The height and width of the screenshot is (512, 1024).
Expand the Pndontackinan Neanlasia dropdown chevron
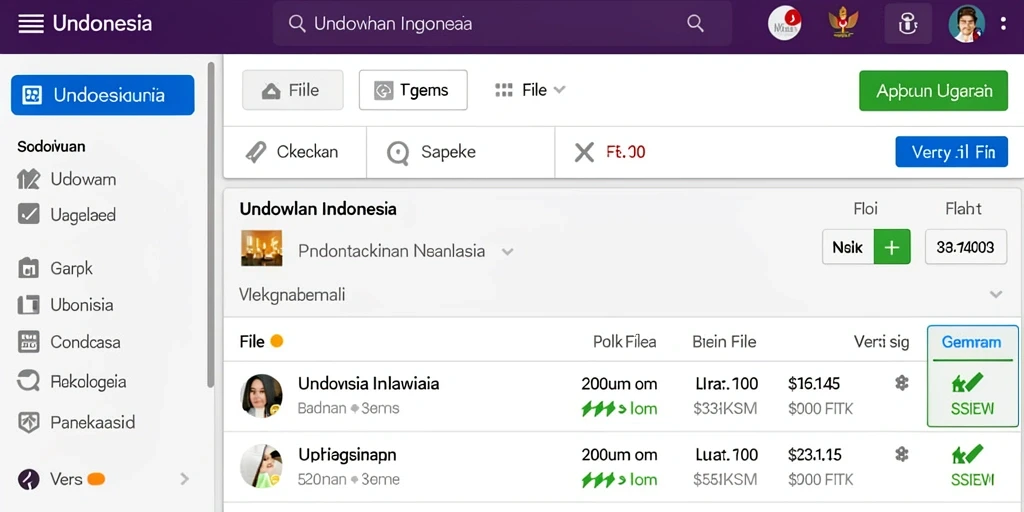507,251
